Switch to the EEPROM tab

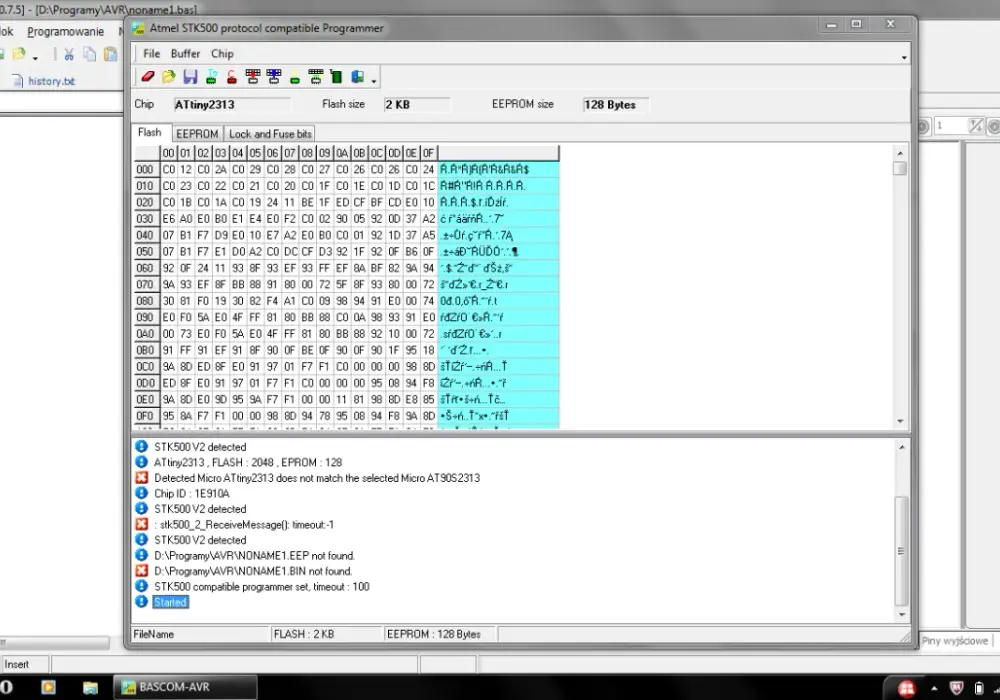[x=197, y=134]
